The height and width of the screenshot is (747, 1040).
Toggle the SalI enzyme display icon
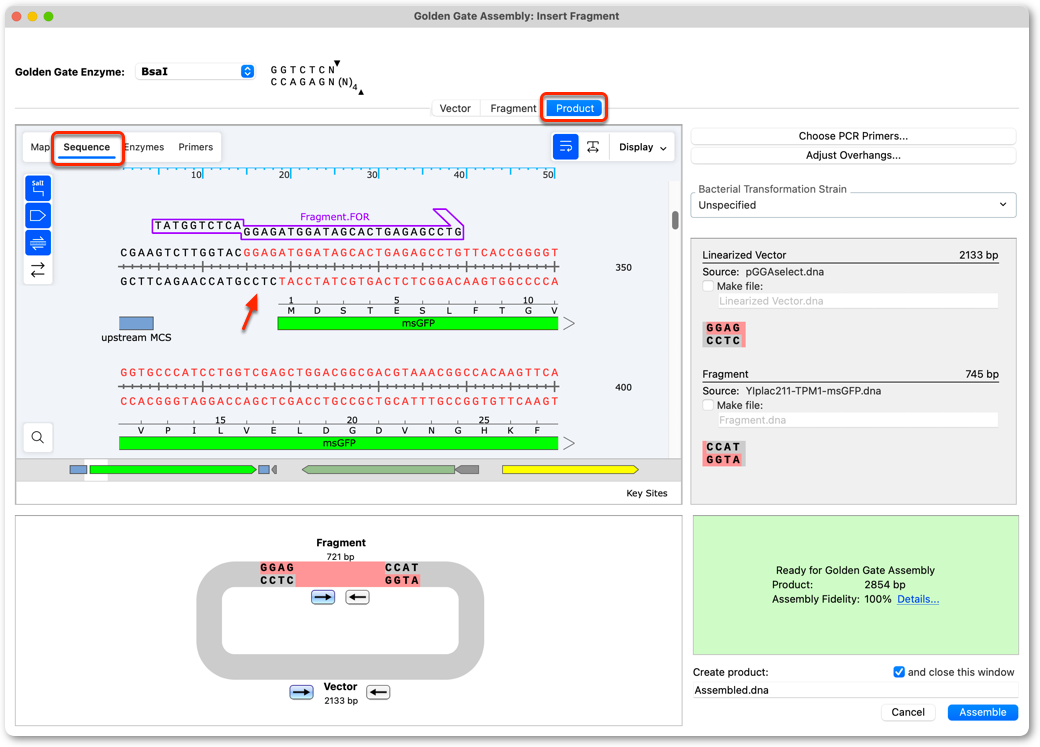click(x=38, y=188)
